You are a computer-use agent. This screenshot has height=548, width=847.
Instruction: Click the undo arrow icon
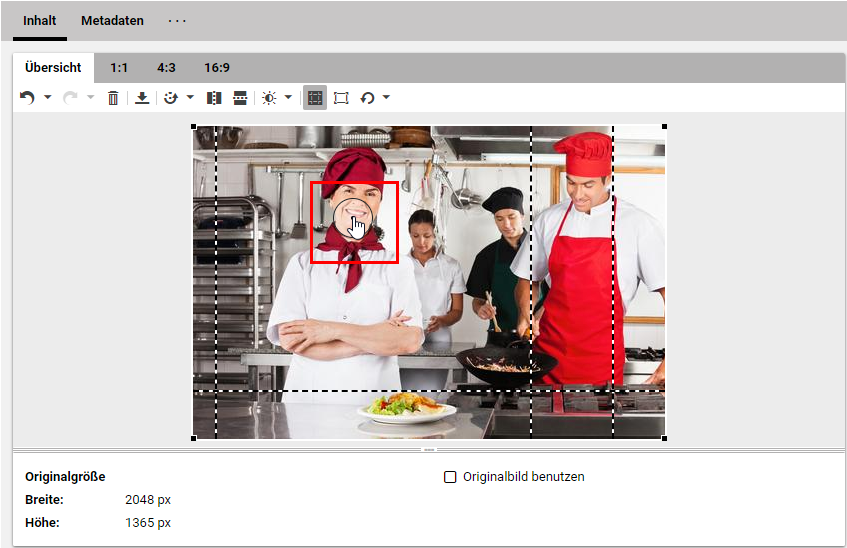tap(27, 98)
